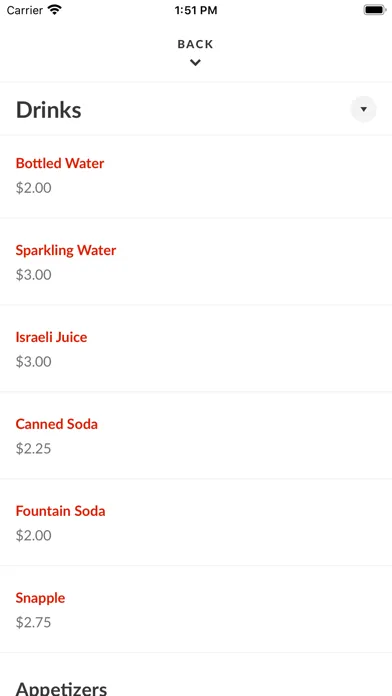The width and height of the screenshot is (392, 696).
Task: Tap the battery icon in the status bar
Action: pos(375,10)
